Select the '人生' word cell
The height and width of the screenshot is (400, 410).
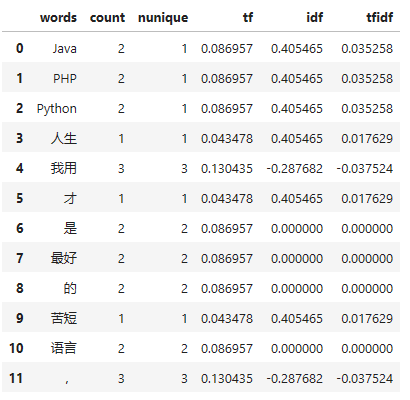click(x=64, y=138)
